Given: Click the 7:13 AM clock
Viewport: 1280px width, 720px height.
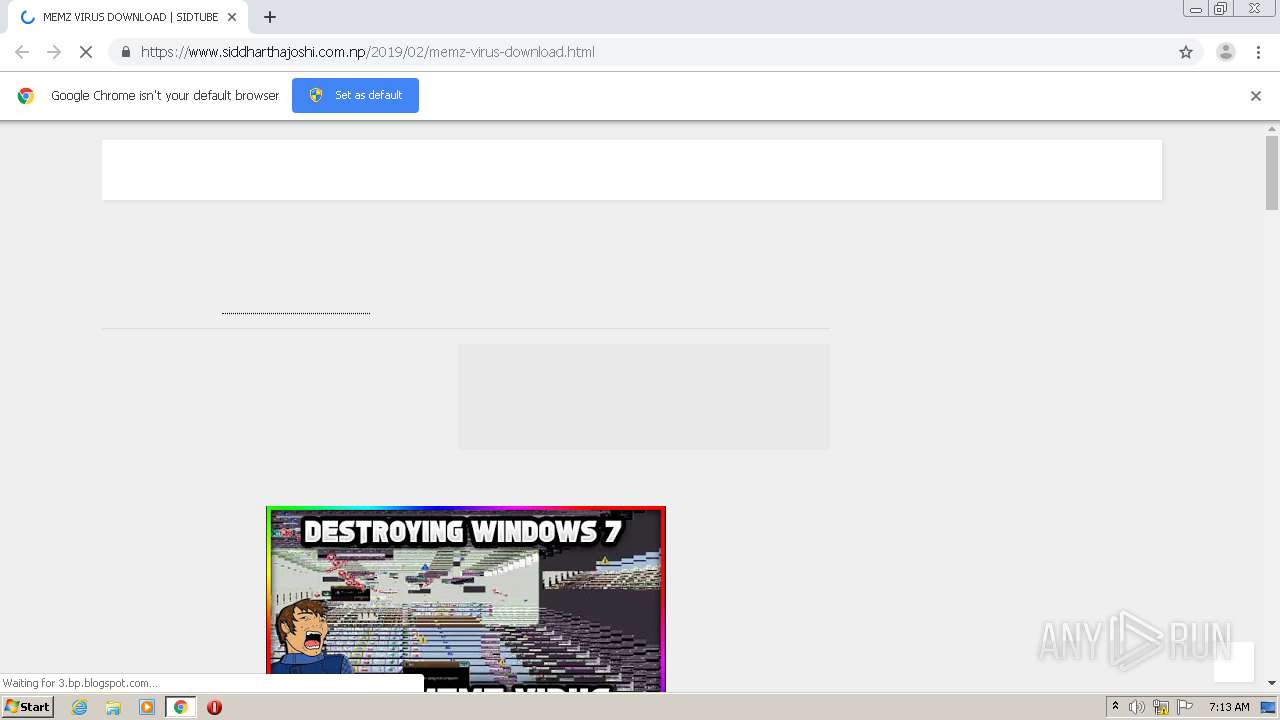Looking at the screenshot, I should pos(1229,707).
